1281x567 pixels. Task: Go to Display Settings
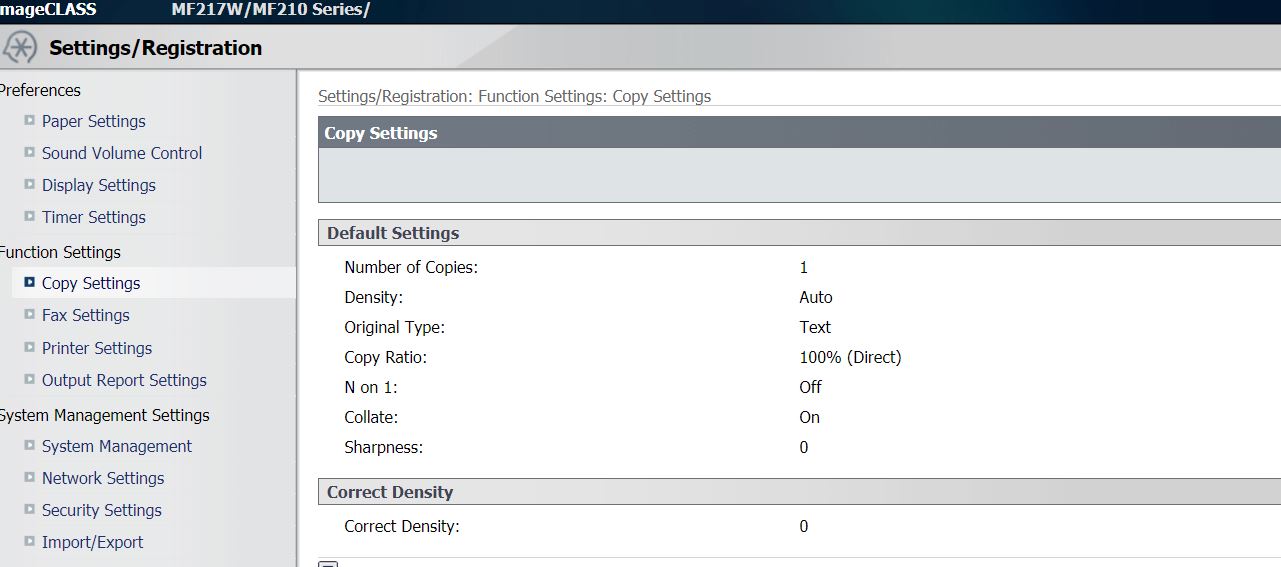click(x=98, y=185)
